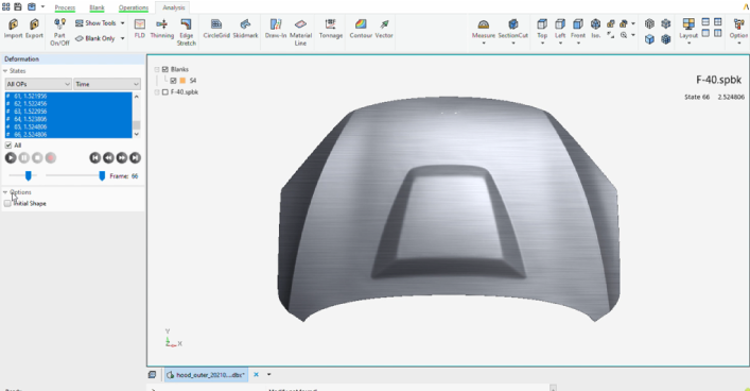Show the Material Line tool

pos(300,32)
